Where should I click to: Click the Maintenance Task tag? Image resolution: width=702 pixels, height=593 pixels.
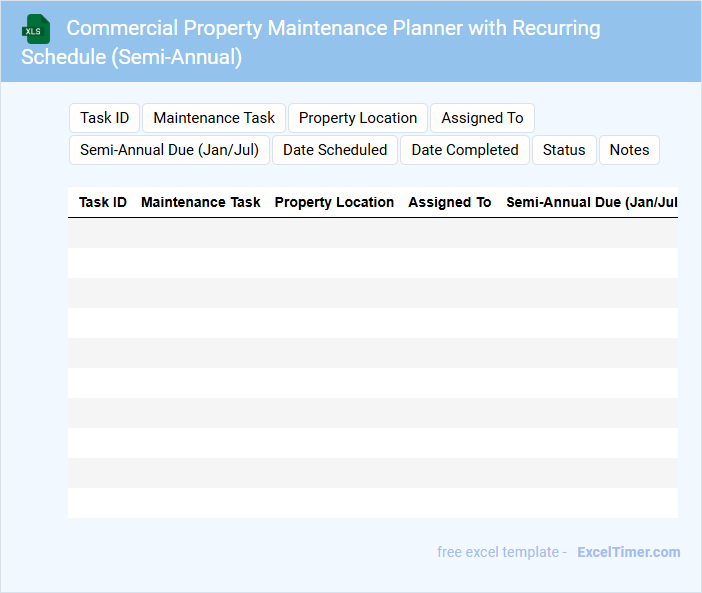click(214, 118)
